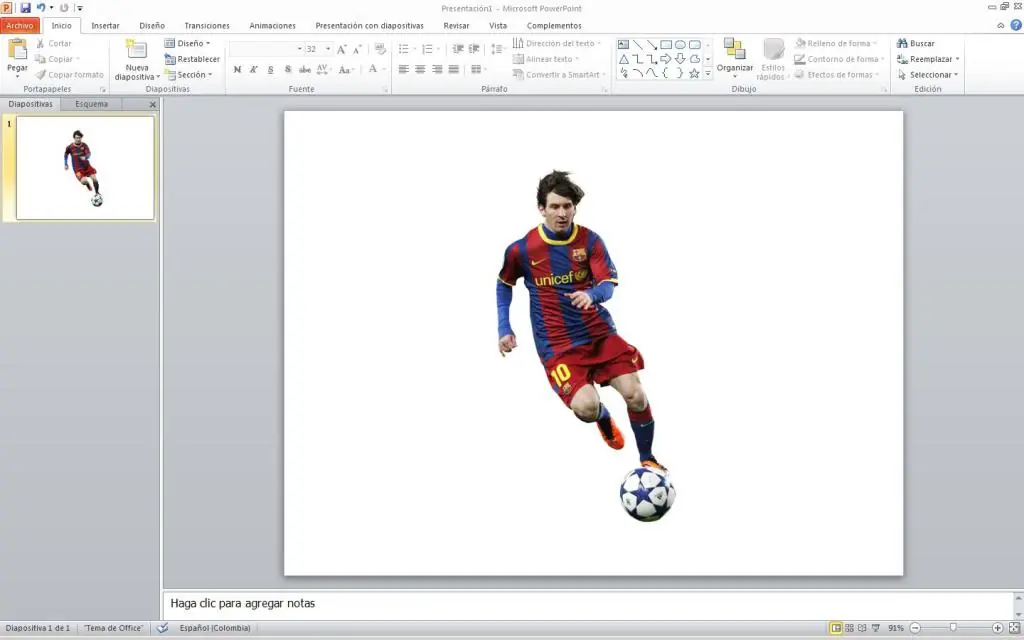Viewport: 1024px width, 640px height.
Task: Switch to Slide Sorter view
Action: (x=849, y=628)
